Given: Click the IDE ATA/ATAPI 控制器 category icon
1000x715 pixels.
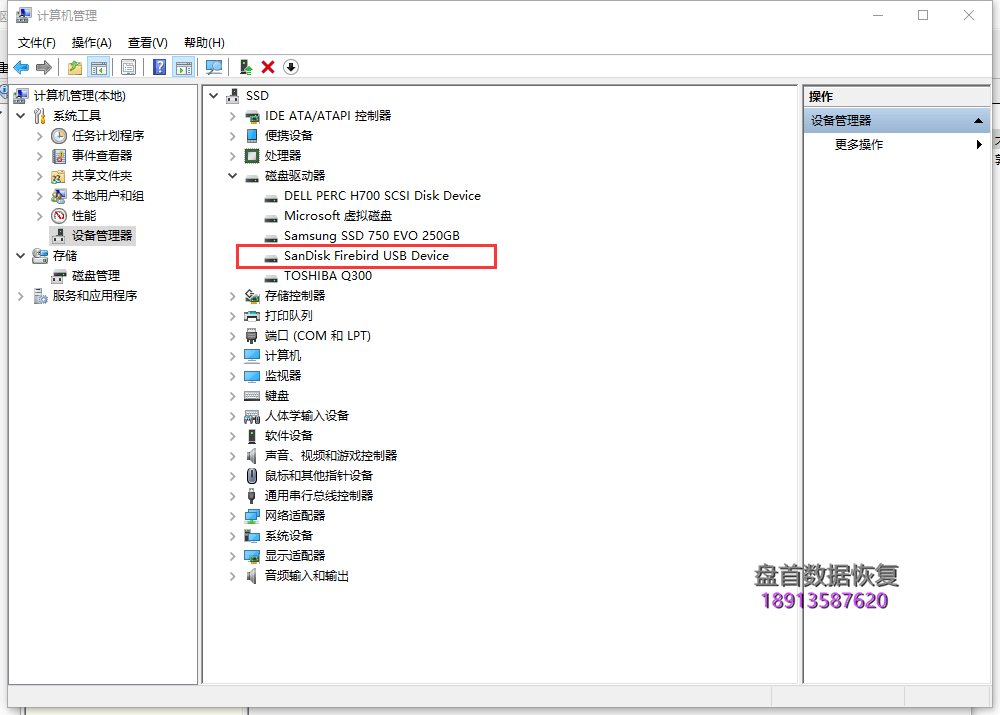Looking at the screenshot, I should coord(252,116).
